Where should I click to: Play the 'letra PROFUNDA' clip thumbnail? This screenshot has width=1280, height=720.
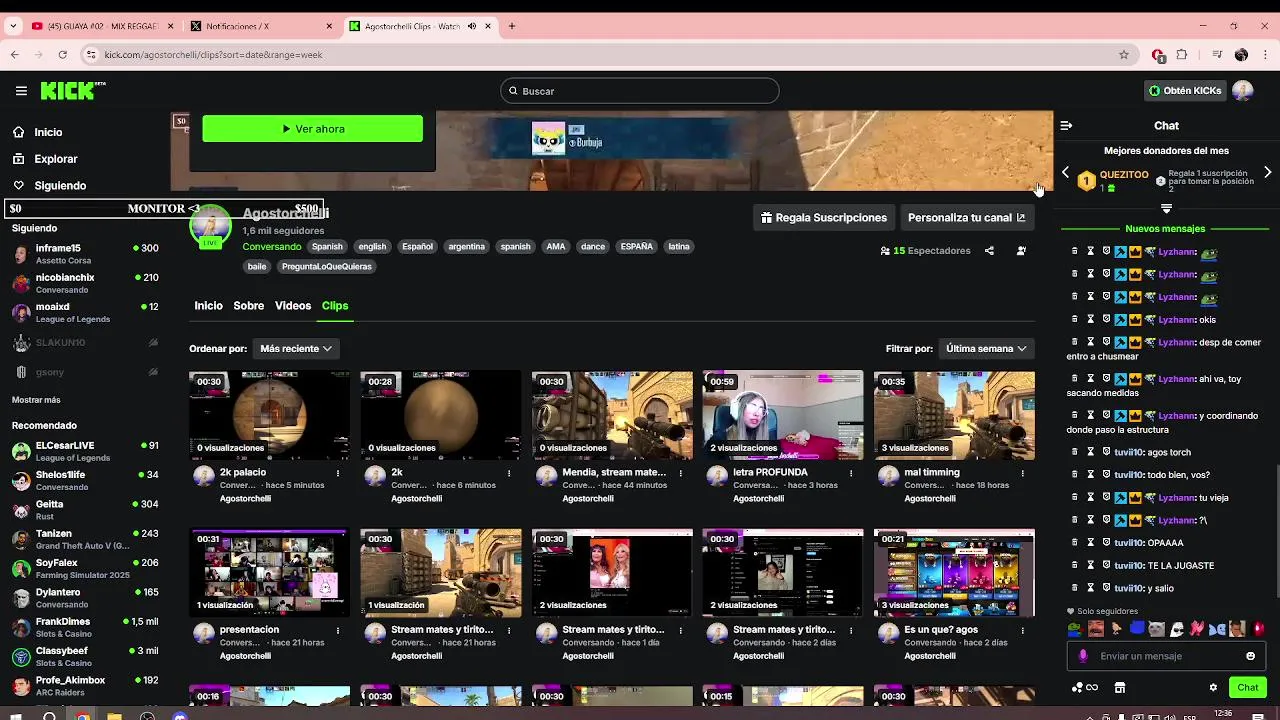pyautogui.click(x=783, y=416)
